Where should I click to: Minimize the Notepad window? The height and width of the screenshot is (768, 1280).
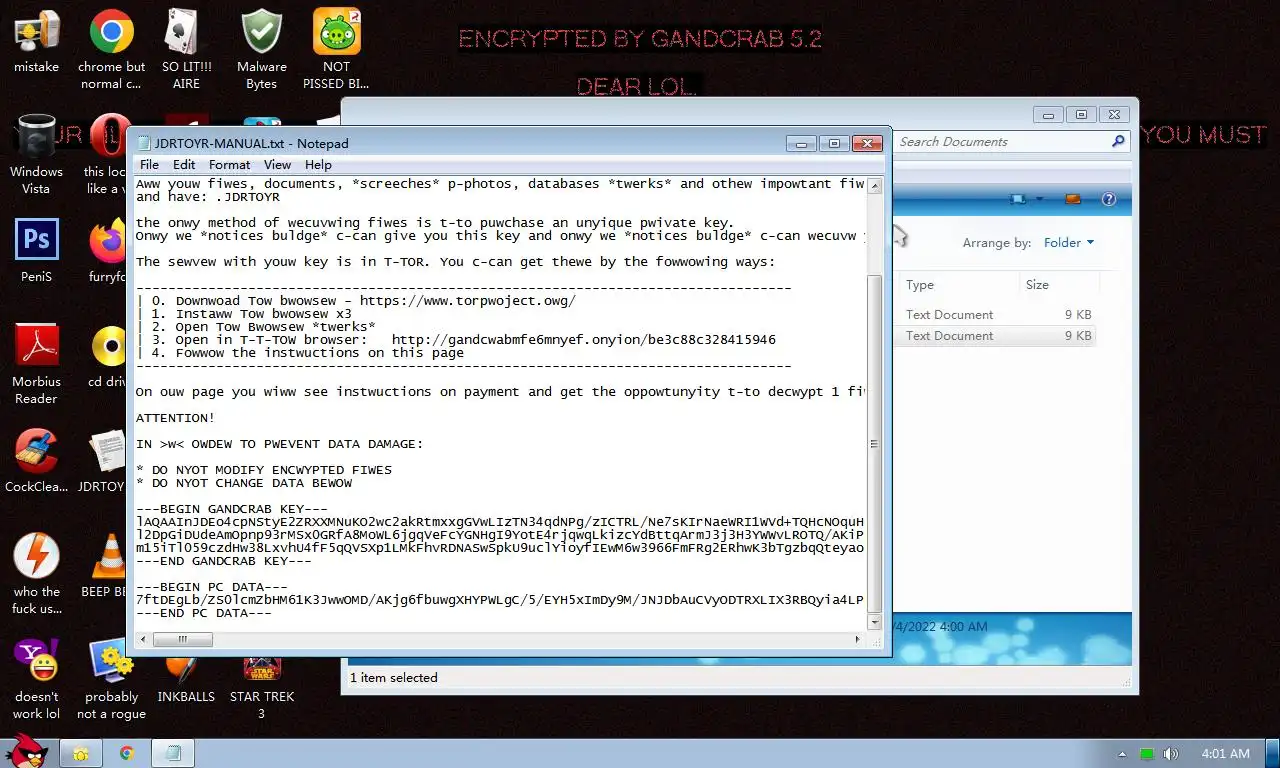[x=802, y=143]
